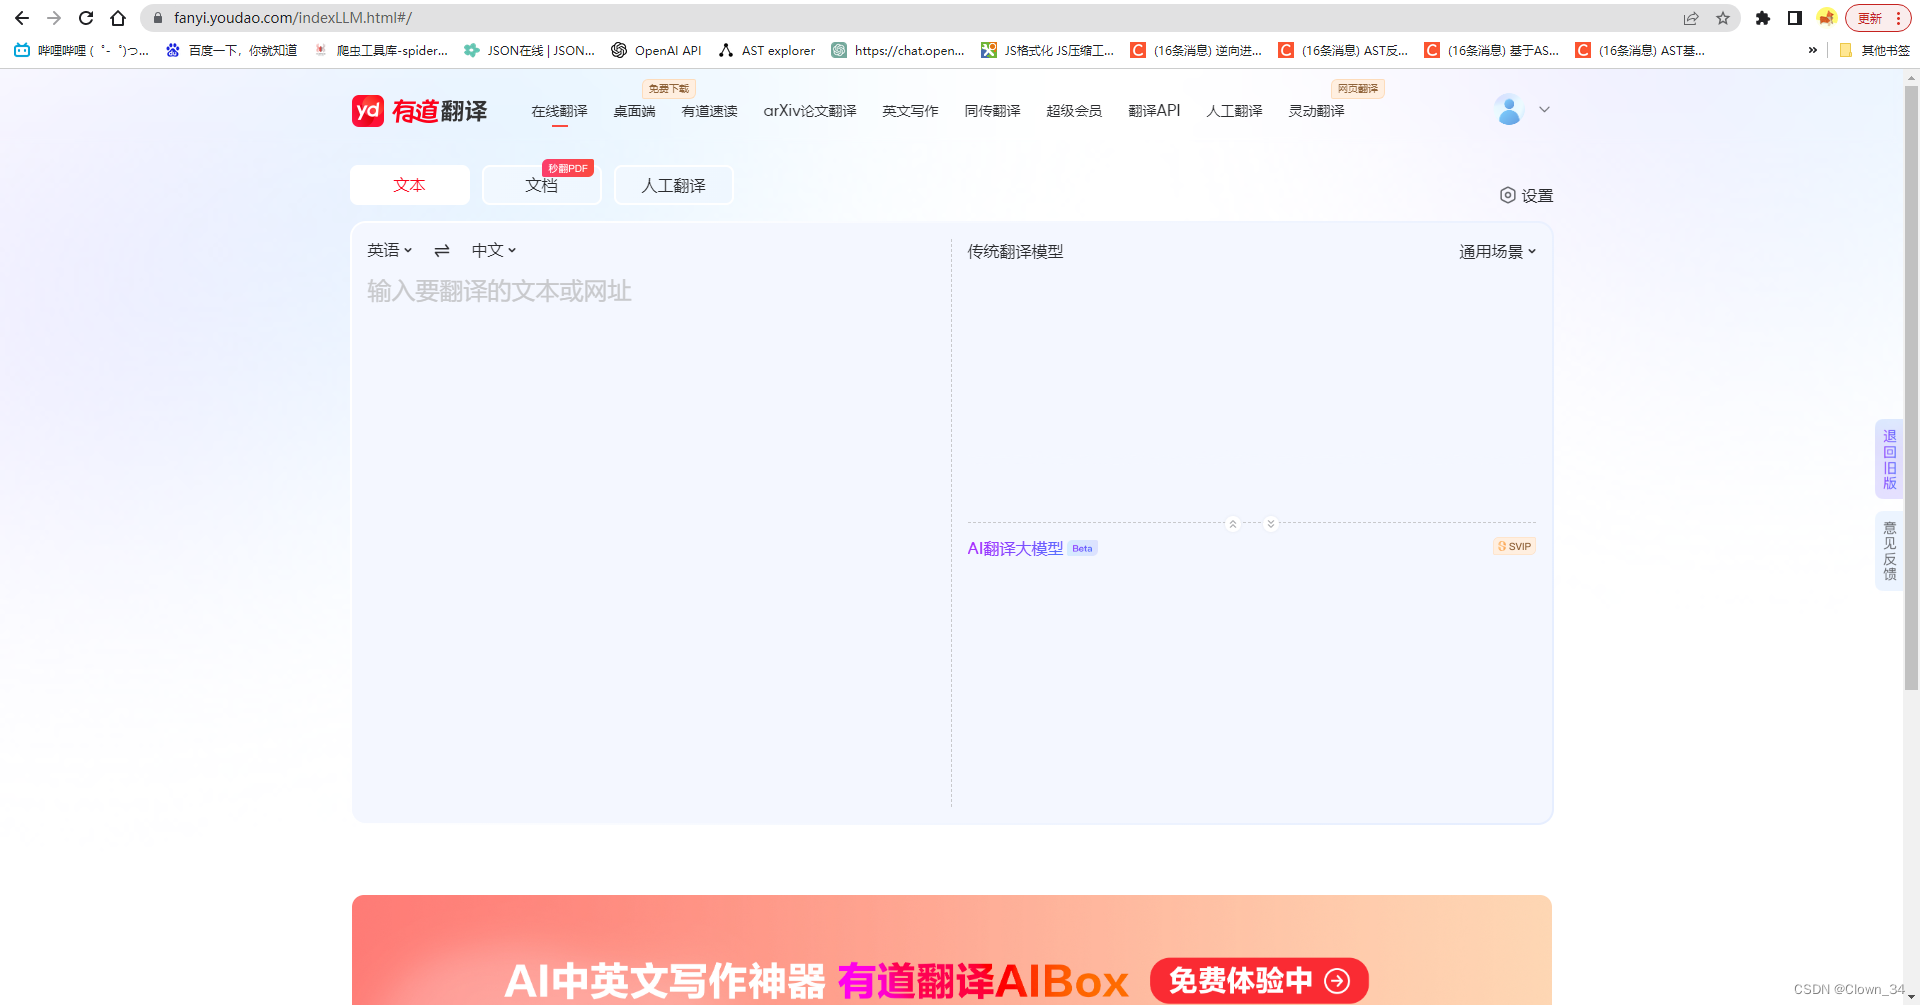The width and height of the screenshot is (1920, 1005).
Task: Click the Youdao Translate logo
Action: [419, 110]
